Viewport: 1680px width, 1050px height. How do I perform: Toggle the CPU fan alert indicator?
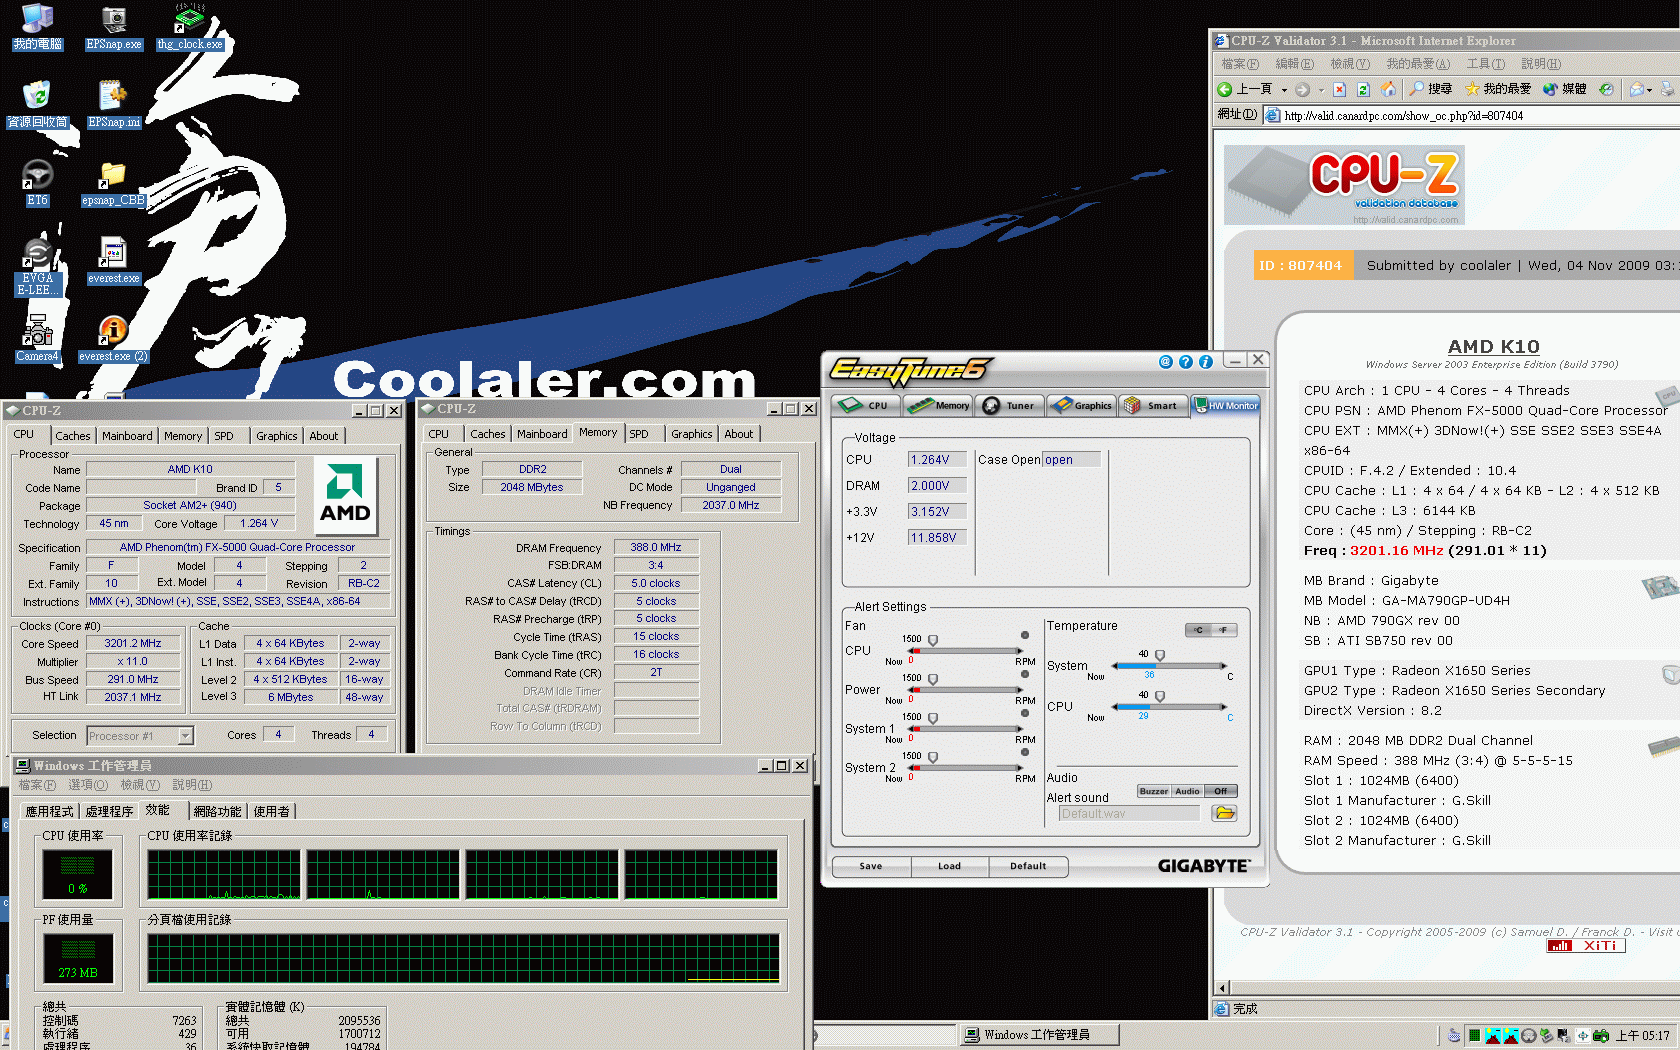1025,635
